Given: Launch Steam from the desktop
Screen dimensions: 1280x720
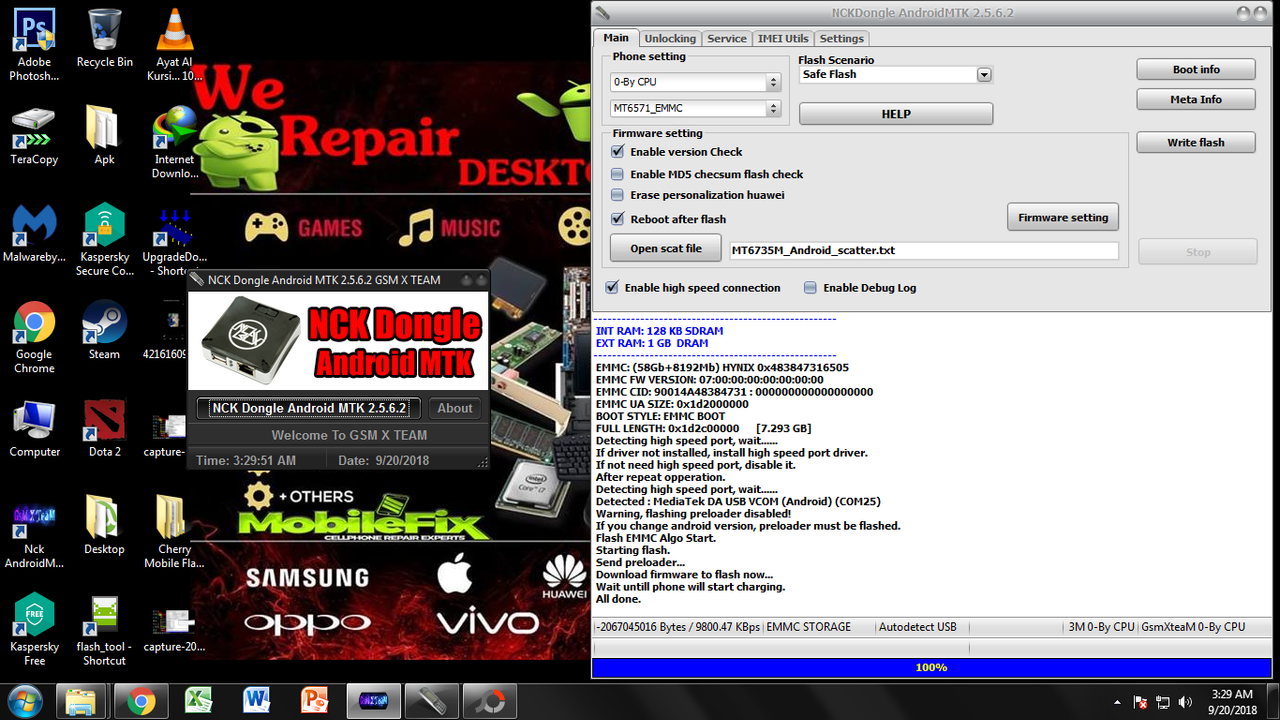Looking at the screenshot, I should pos(104,331).
